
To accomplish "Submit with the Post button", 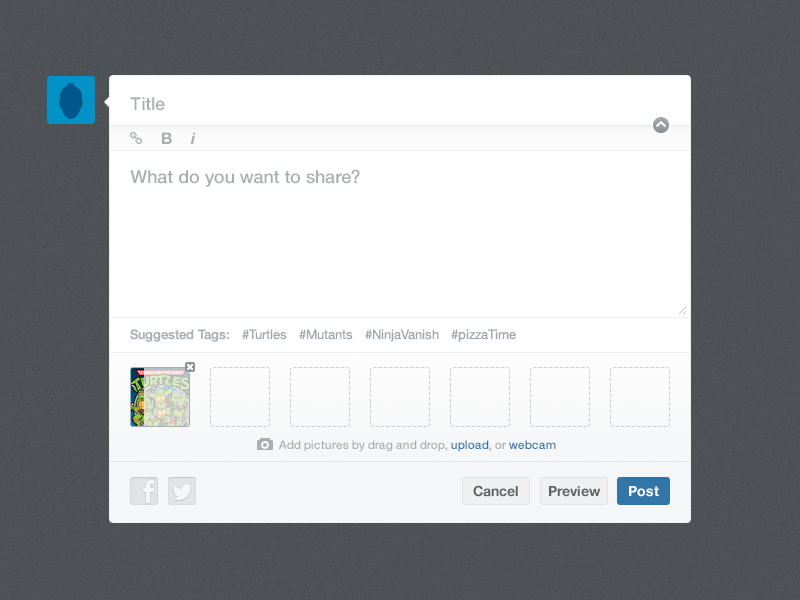I will 643,491.
